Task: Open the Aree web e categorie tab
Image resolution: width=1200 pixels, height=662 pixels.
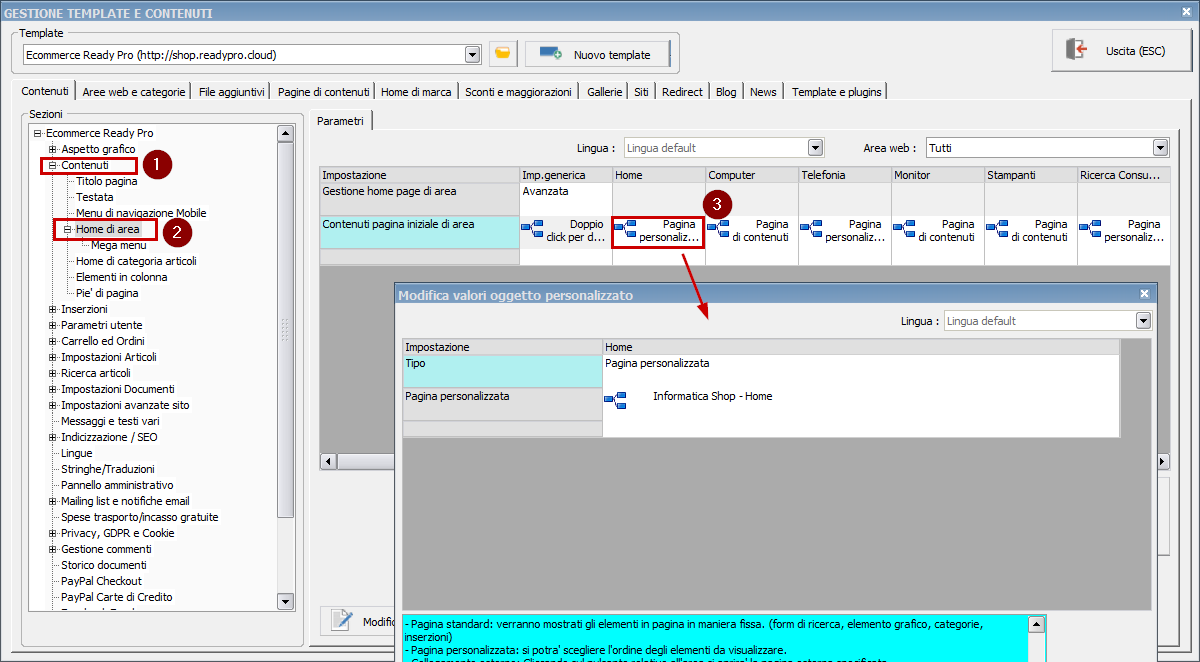Action: (x=134, y=92)
